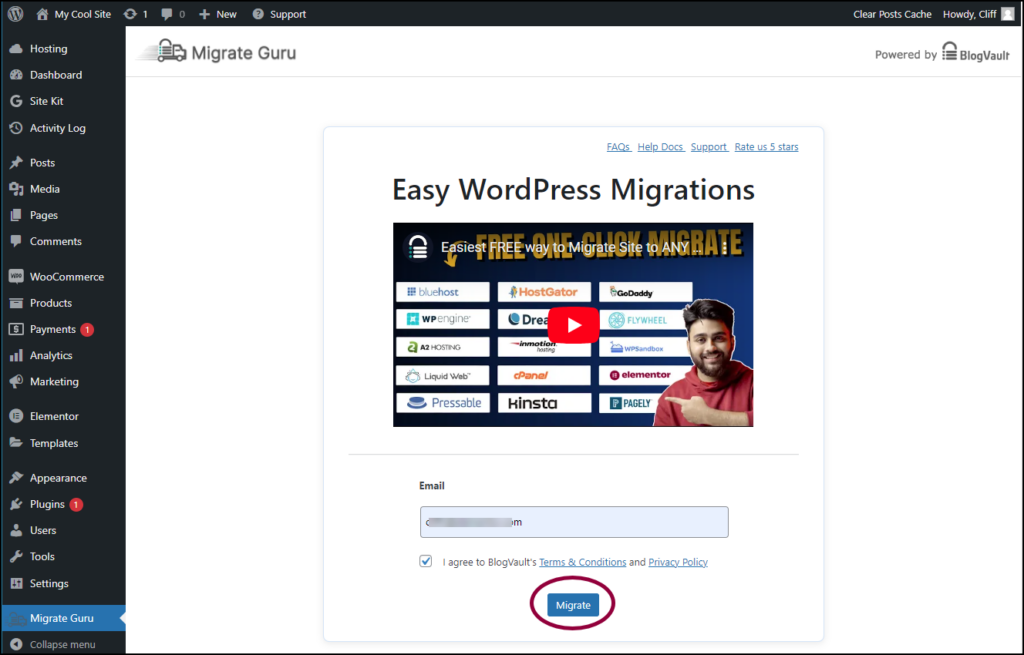Select the Posts pushpin icon in sidebar
The image size is (1024, 655).
pyautogui.click(x=18, y=162)
